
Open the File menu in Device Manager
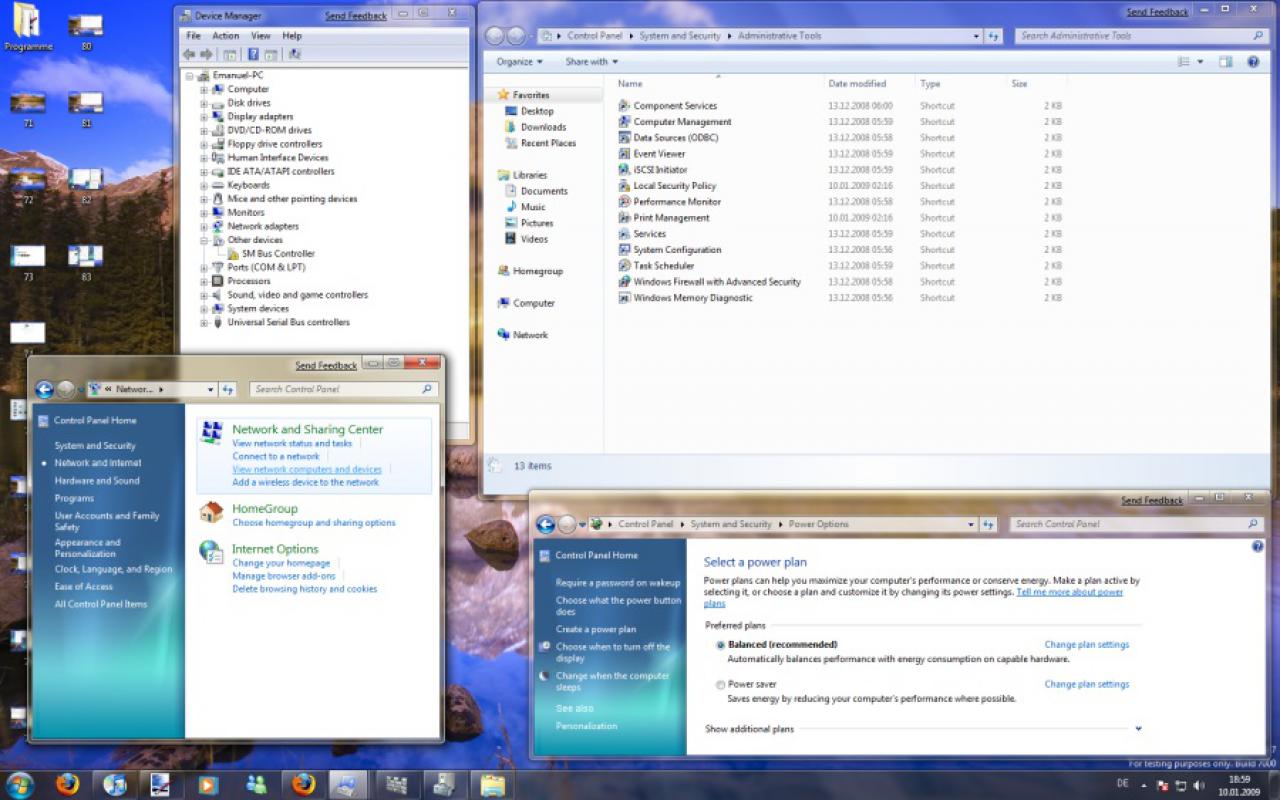pos(194,36)
